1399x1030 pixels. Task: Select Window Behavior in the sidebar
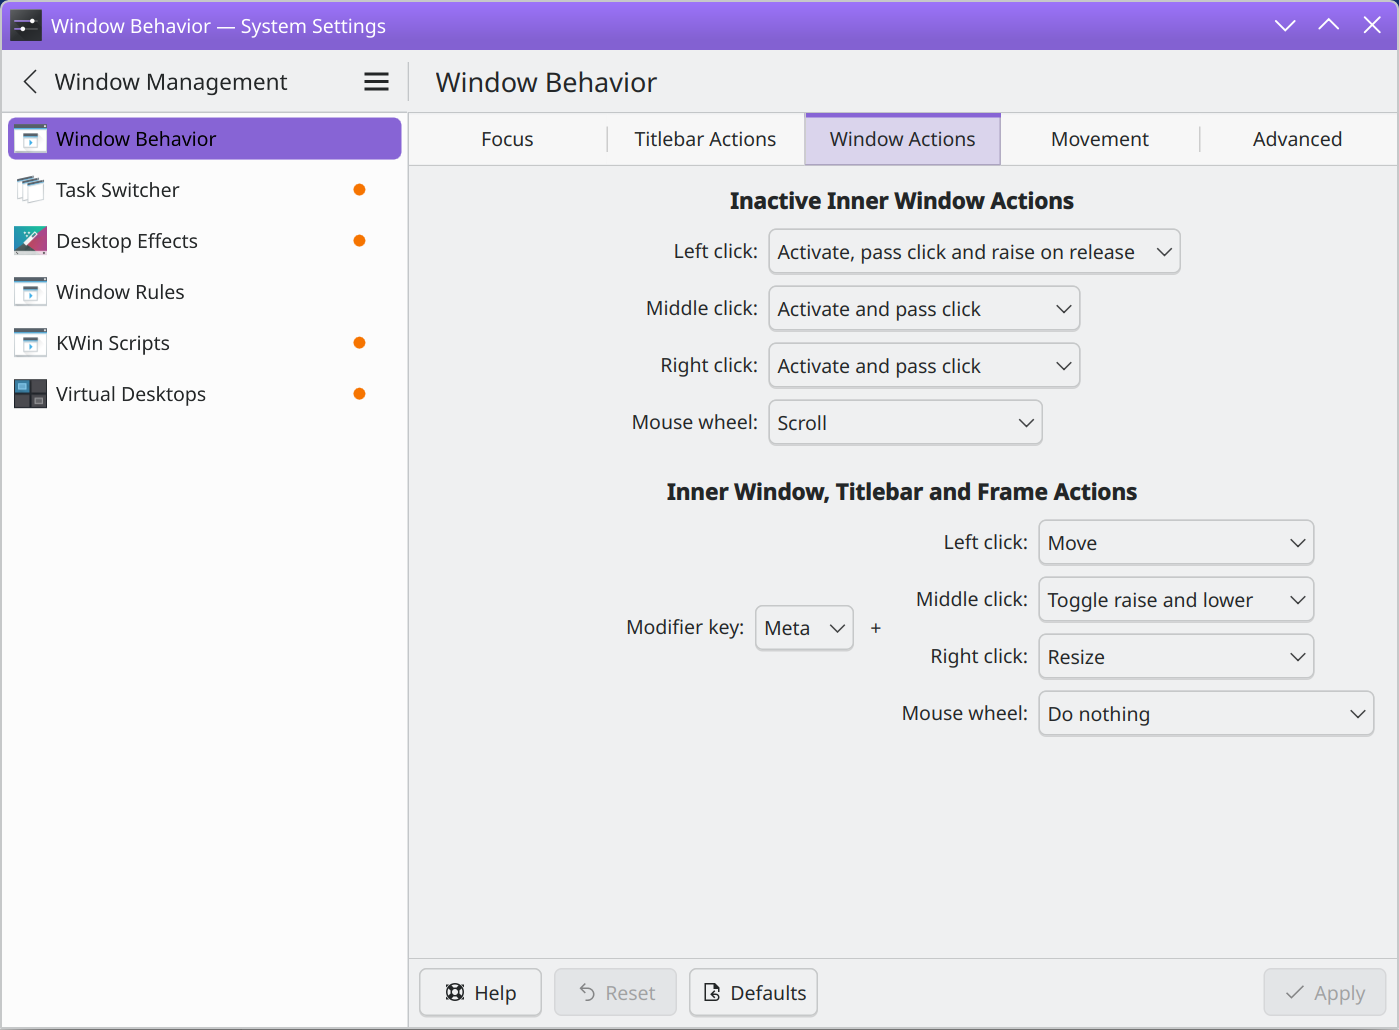205,139
